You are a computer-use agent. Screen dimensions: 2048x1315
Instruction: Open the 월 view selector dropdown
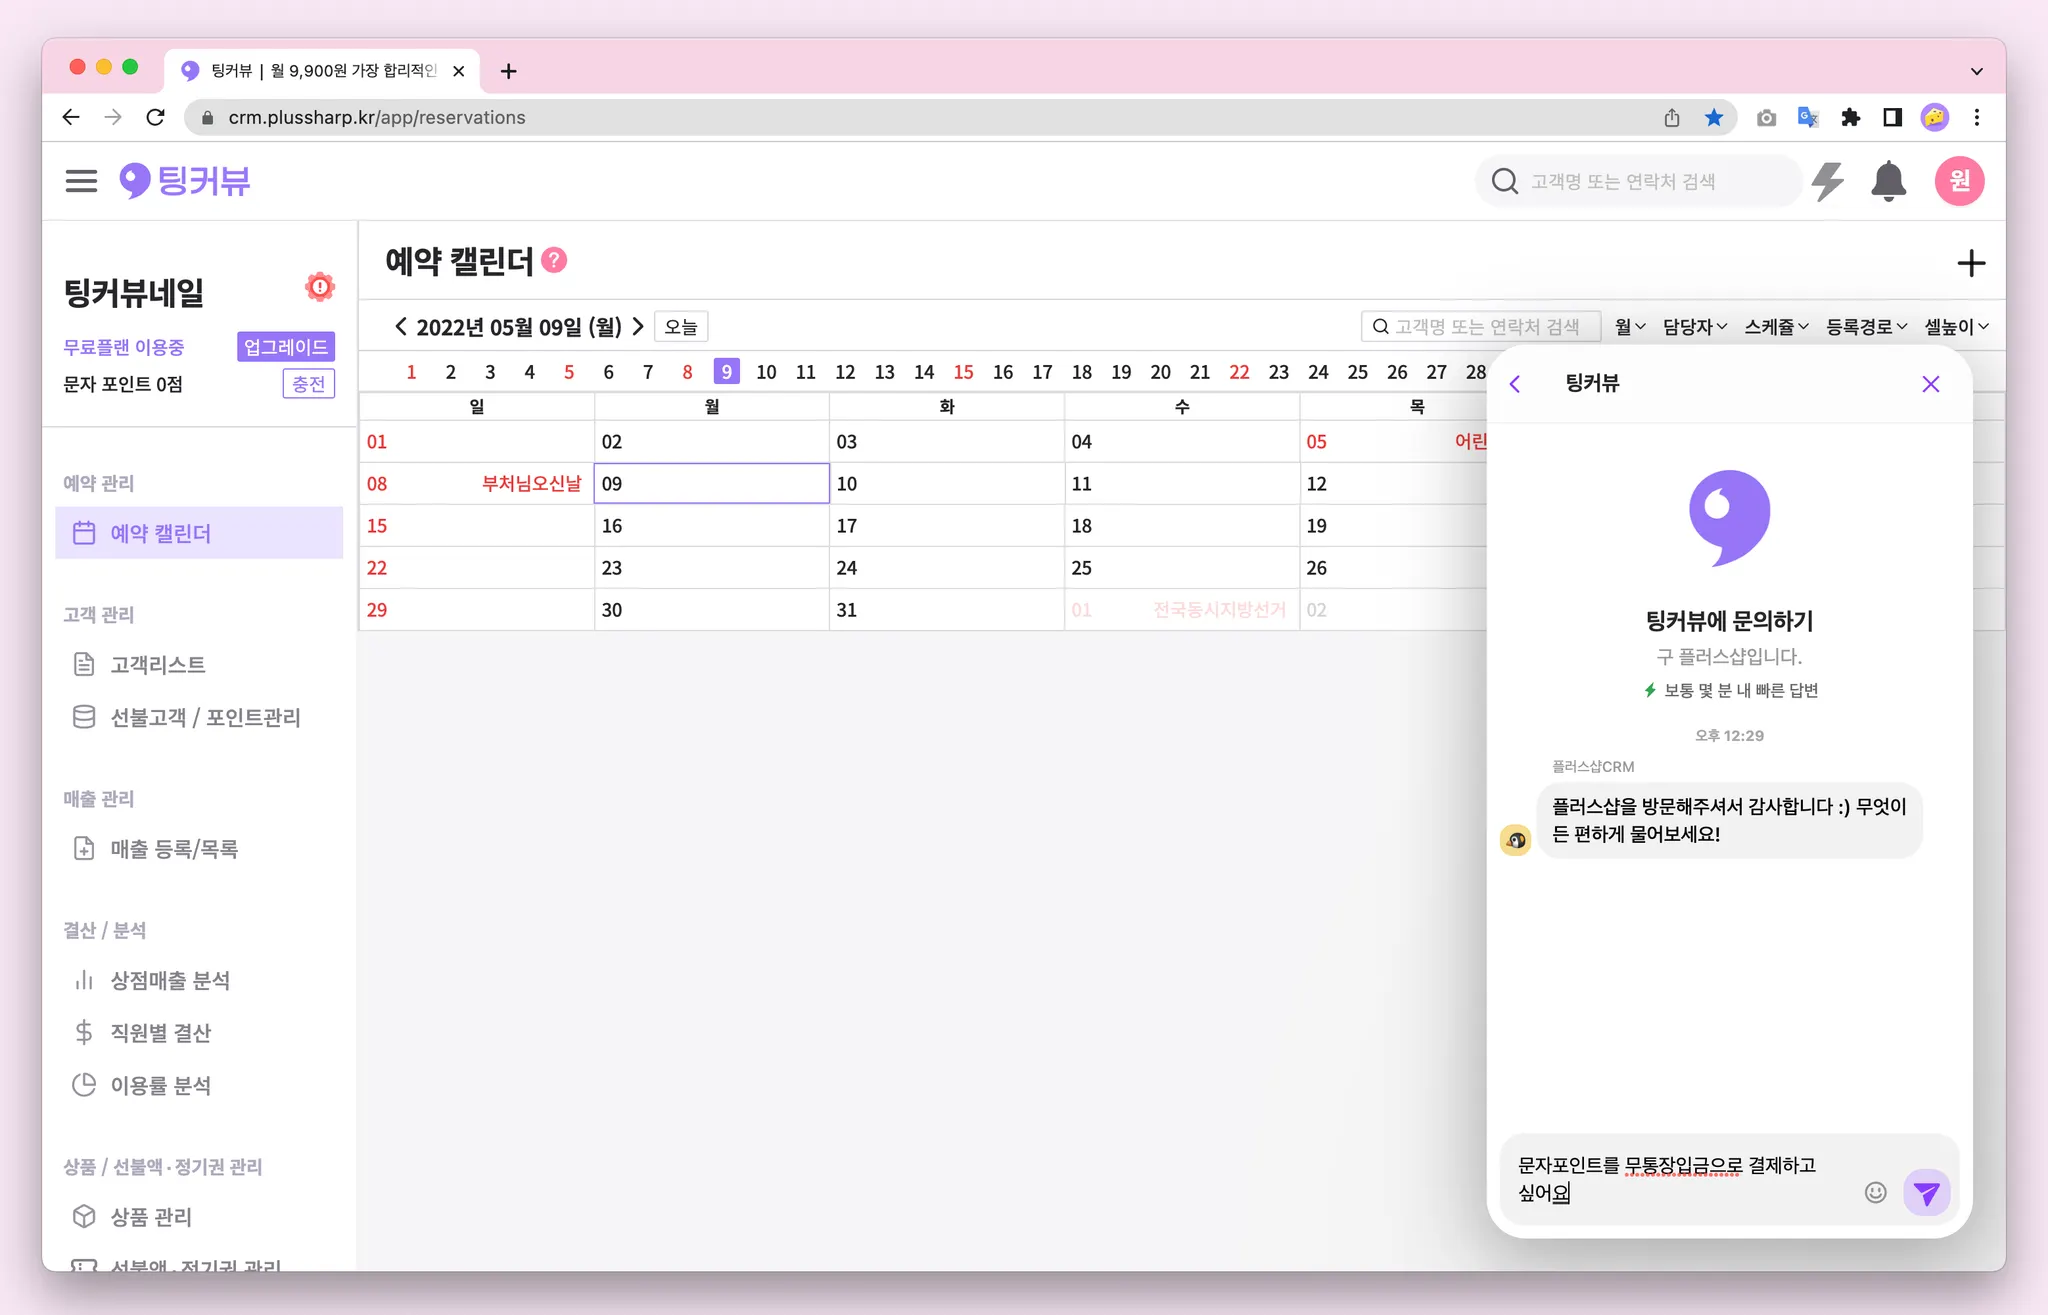pos(1629,327)
